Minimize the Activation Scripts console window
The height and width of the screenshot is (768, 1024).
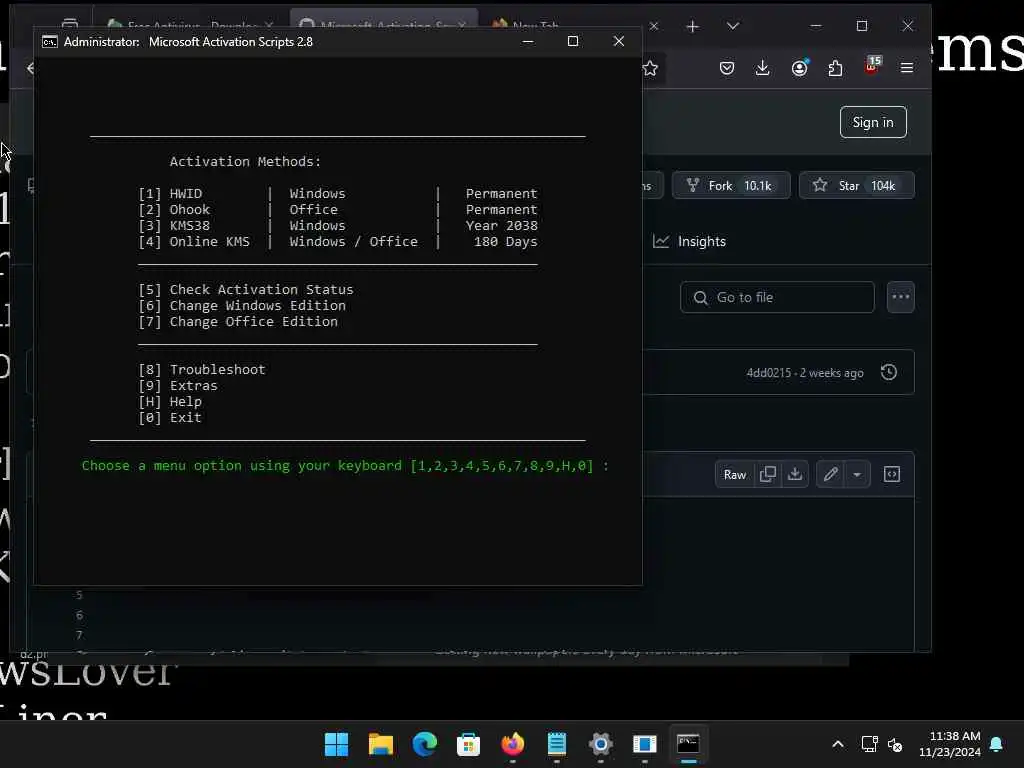pos(528,41)
